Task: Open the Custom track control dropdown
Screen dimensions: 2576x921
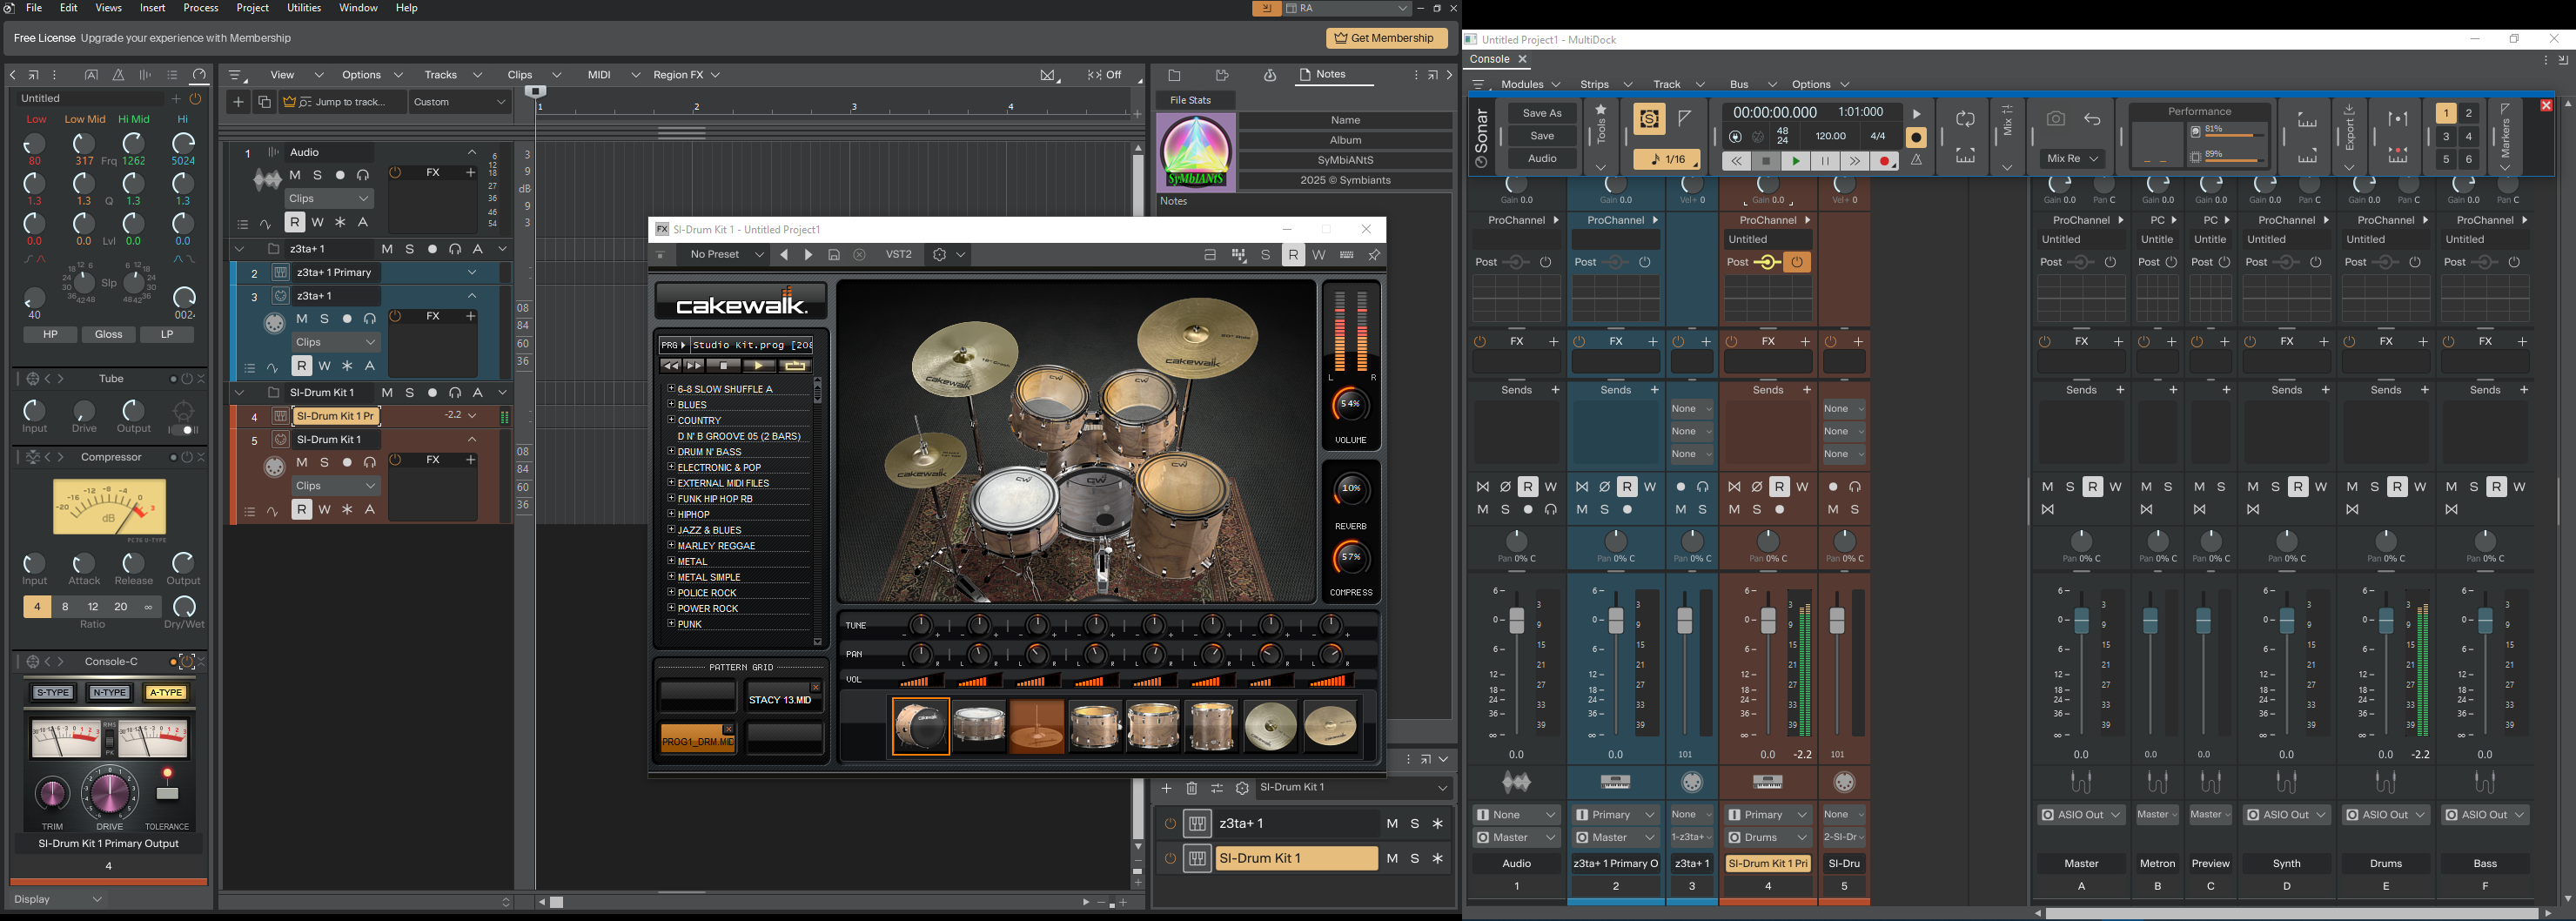Action: [460, 102]
